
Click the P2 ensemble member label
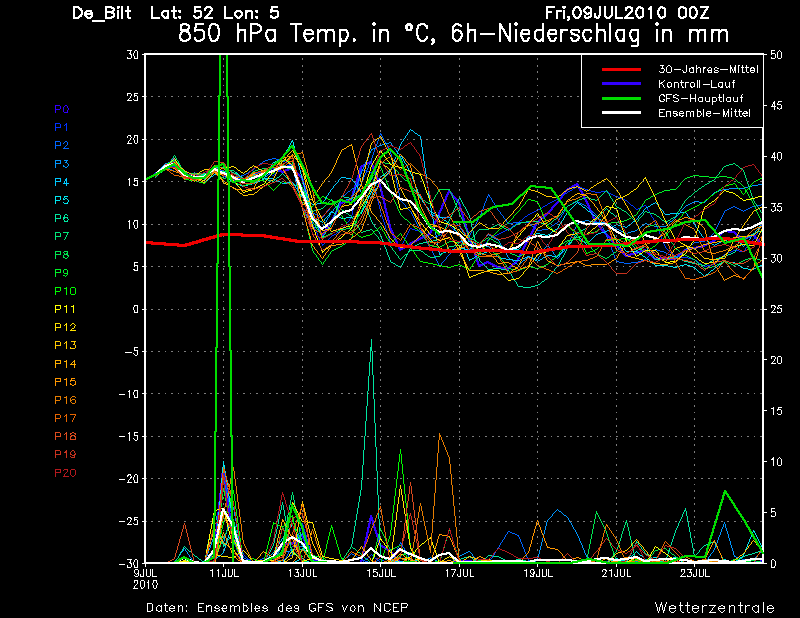[x=62, y=145]
